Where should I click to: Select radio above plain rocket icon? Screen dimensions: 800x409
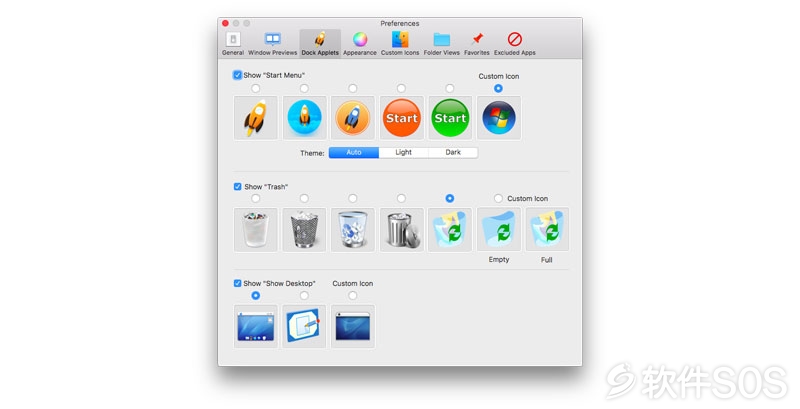(x=256, y=88)
